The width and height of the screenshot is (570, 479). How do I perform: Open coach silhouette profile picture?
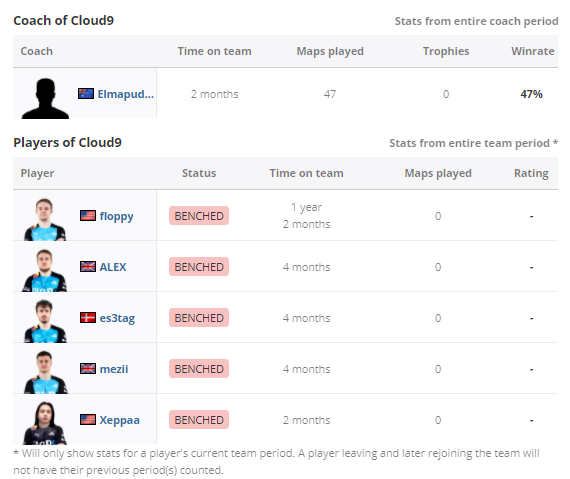[45, 98]
